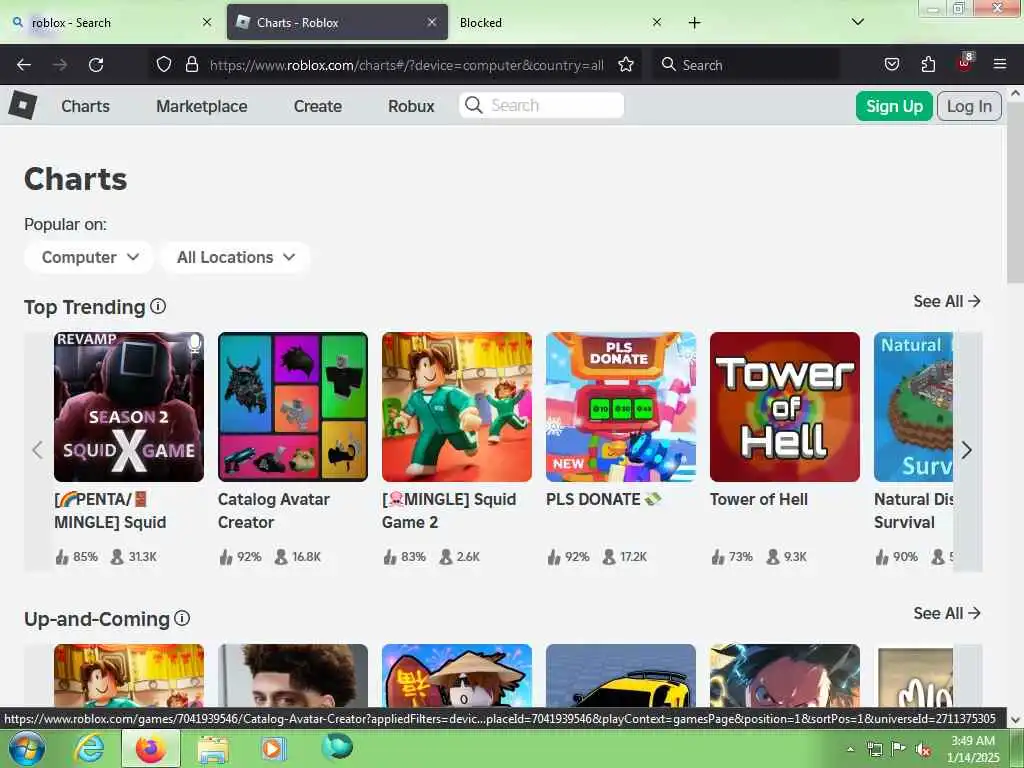Click the muted volume tray icon

click(923, 750)
